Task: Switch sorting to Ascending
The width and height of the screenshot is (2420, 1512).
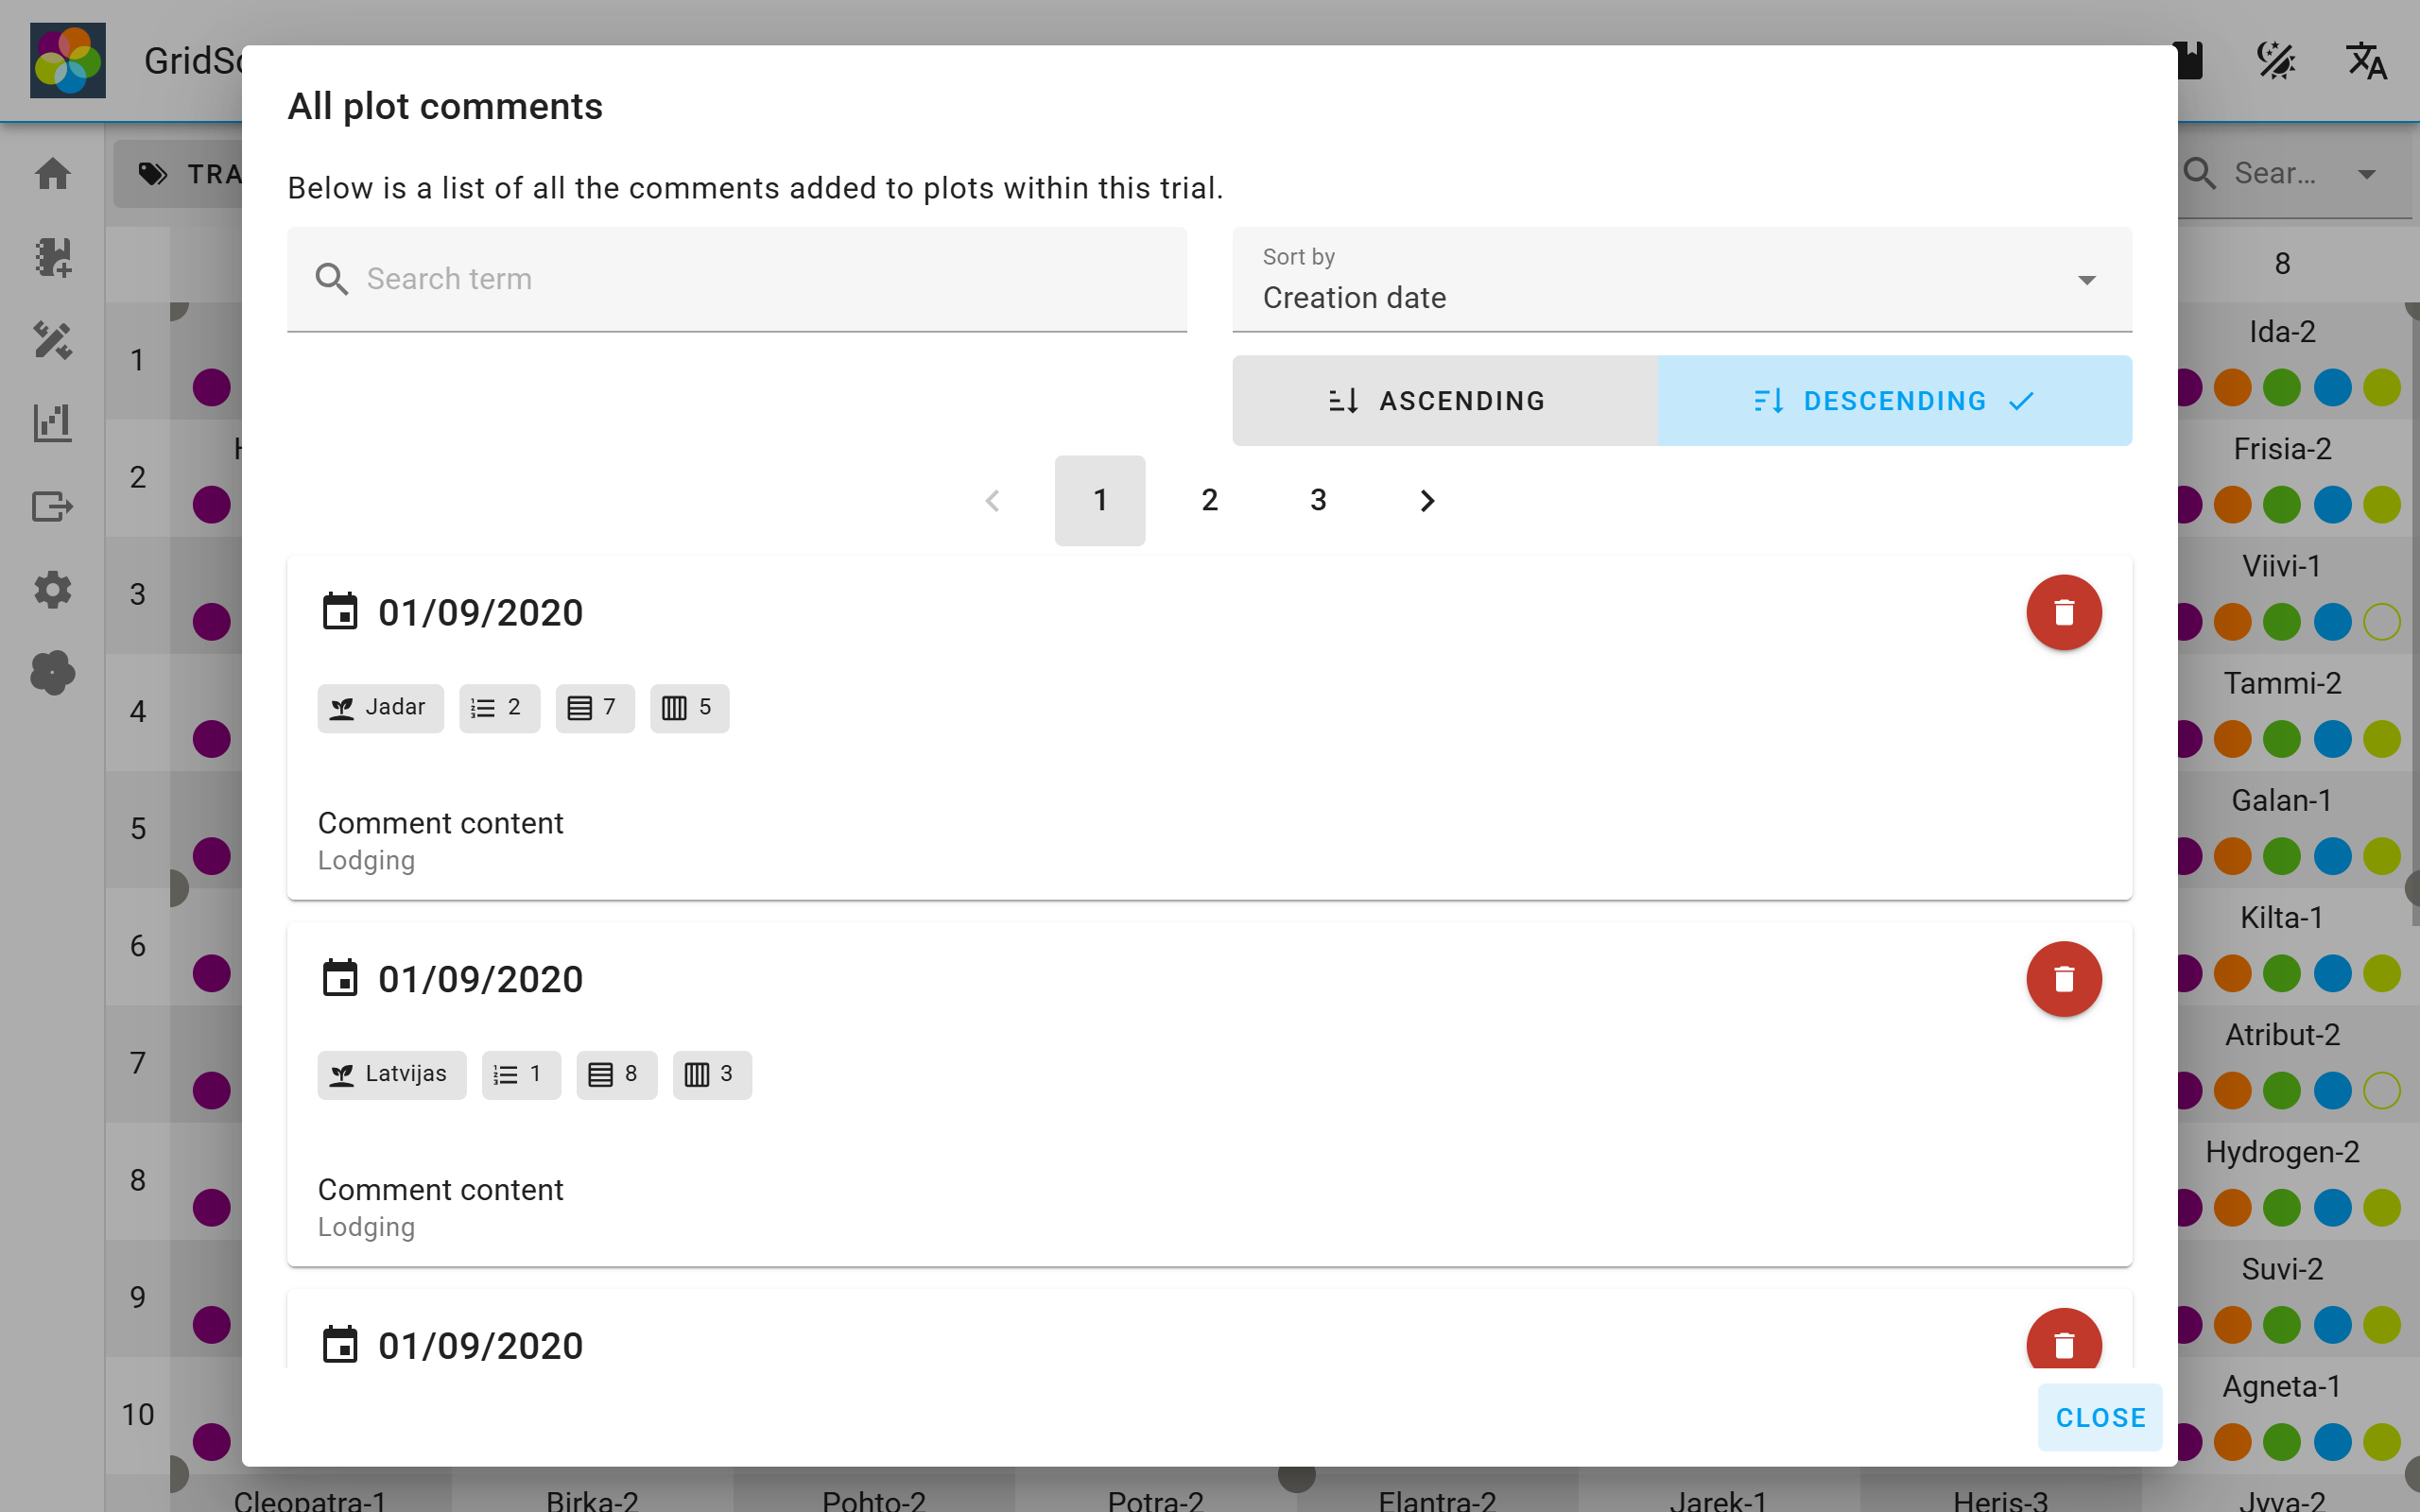Action: pos(1443,400)
